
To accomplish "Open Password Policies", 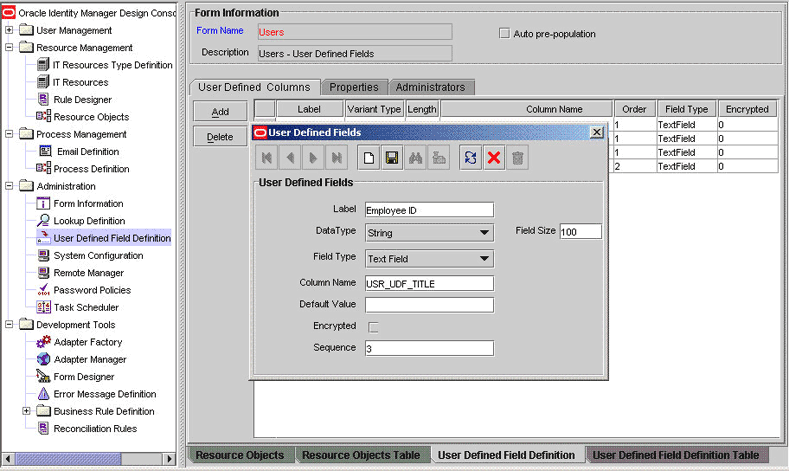I will click(x=92, y=290).
